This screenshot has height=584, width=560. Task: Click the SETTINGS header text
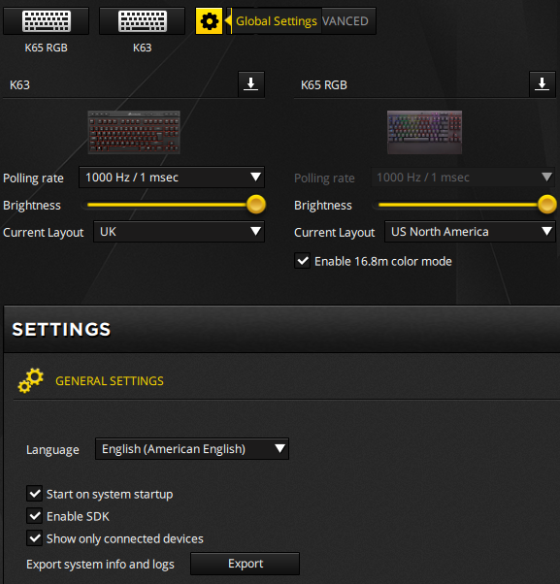(61, 330)
